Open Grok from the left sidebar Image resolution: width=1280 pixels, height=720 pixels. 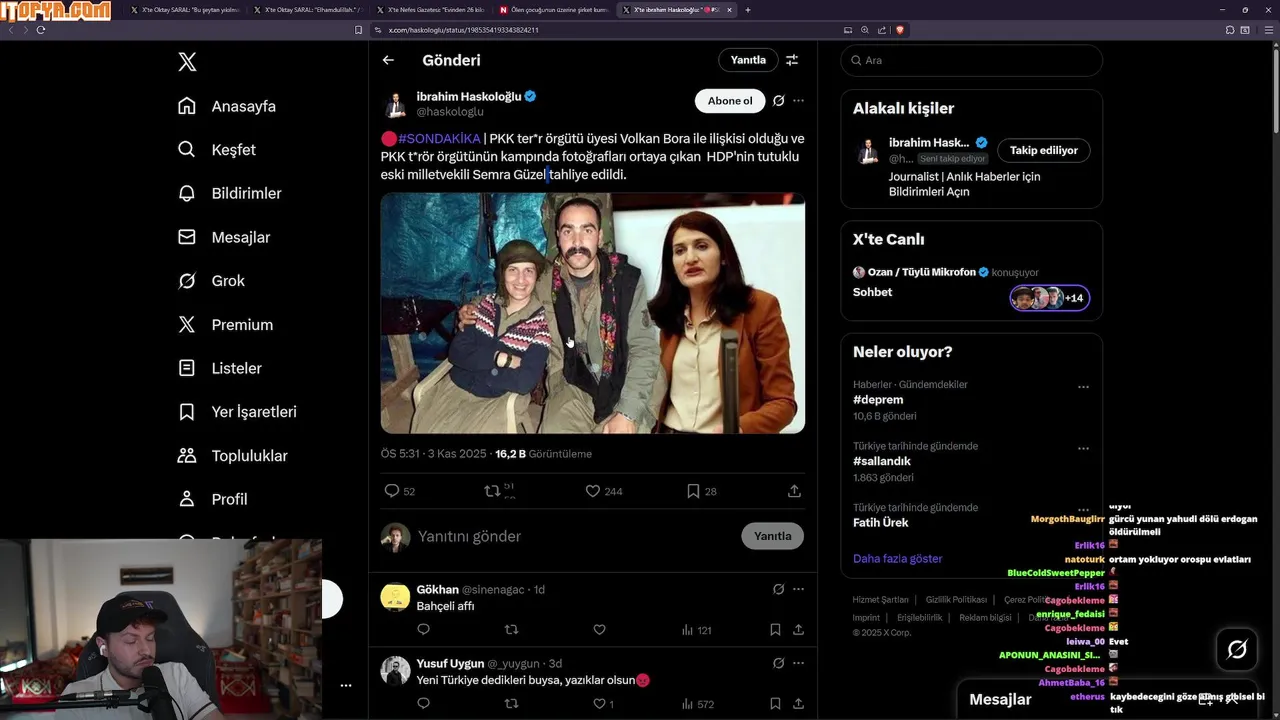(x=211, y=281)
